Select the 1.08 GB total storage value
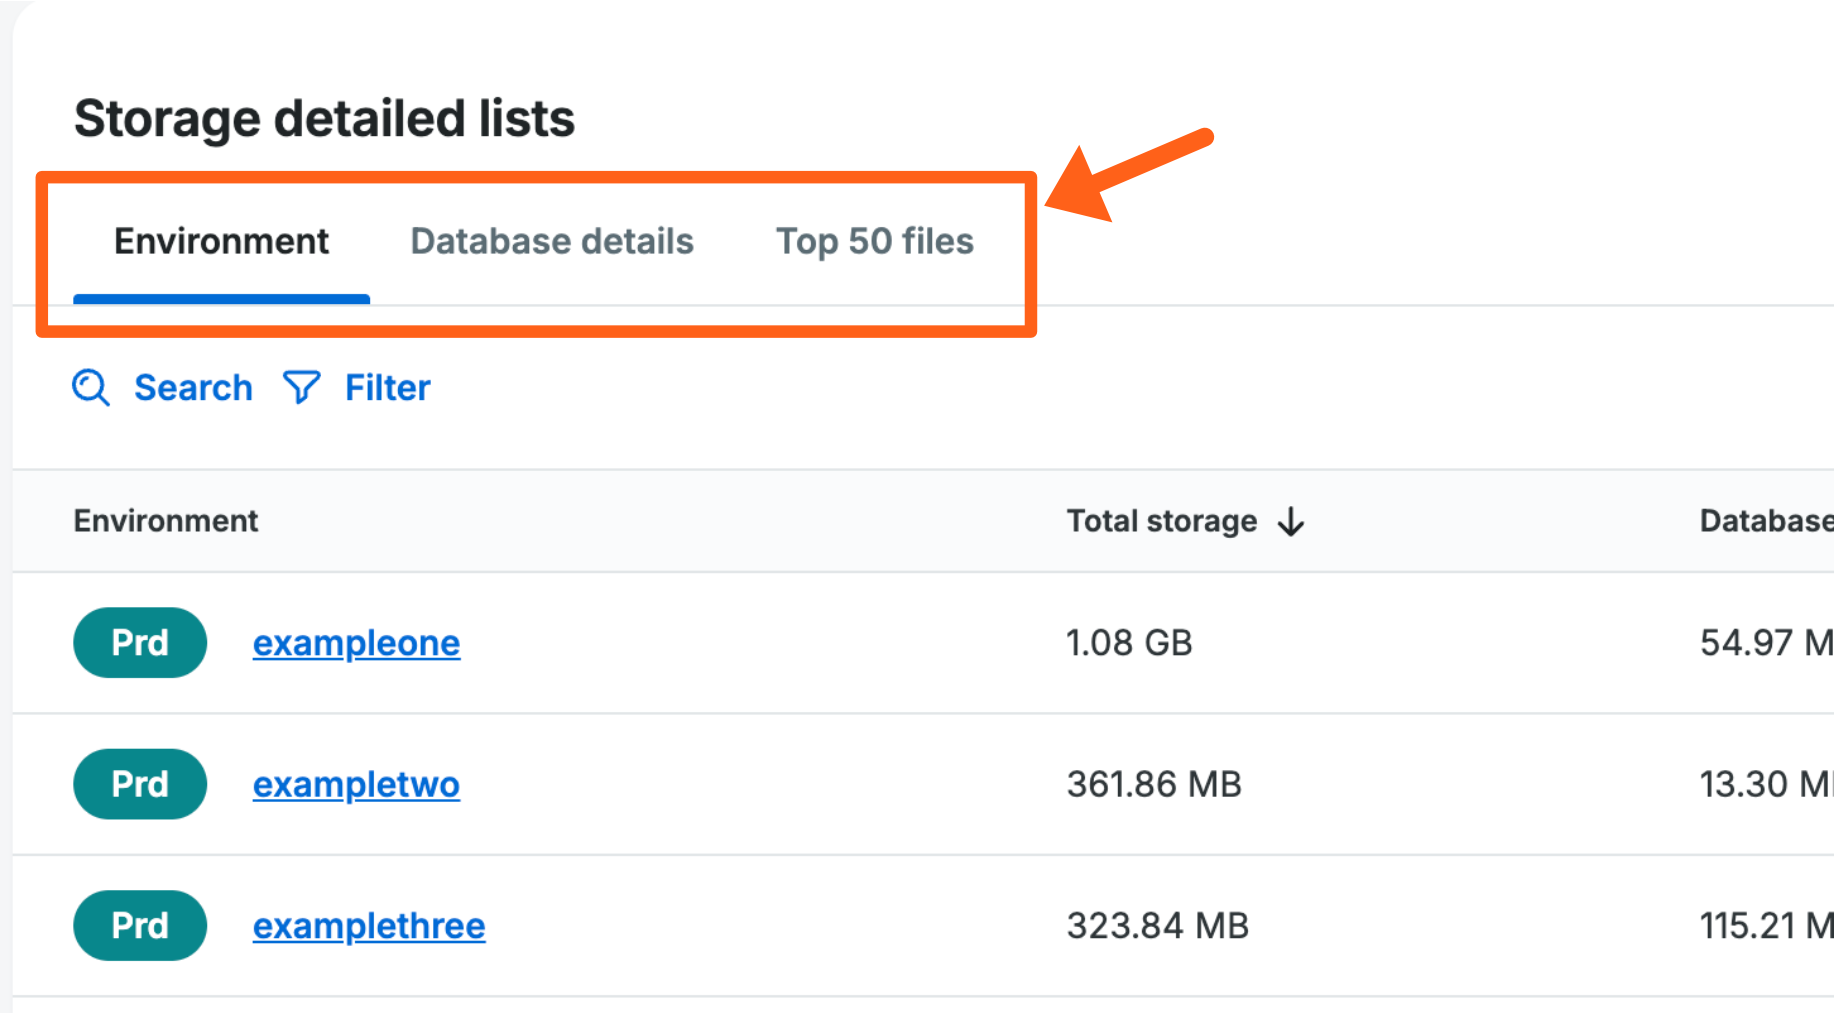The height and width of the screenshot is (1013, 1834). [1129, 642]
